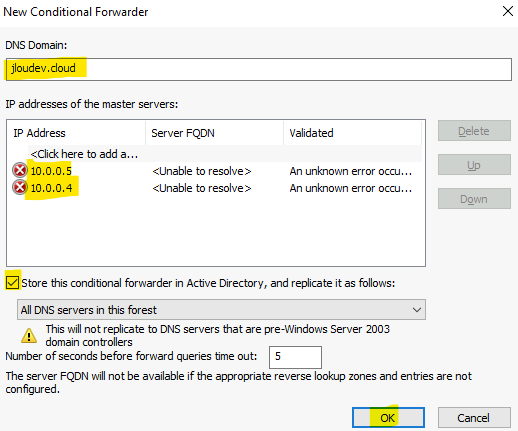Click the DNS Domain field containing jloudev.cloud
This screenshot has height=431, width=518.
tap(259, 69)
